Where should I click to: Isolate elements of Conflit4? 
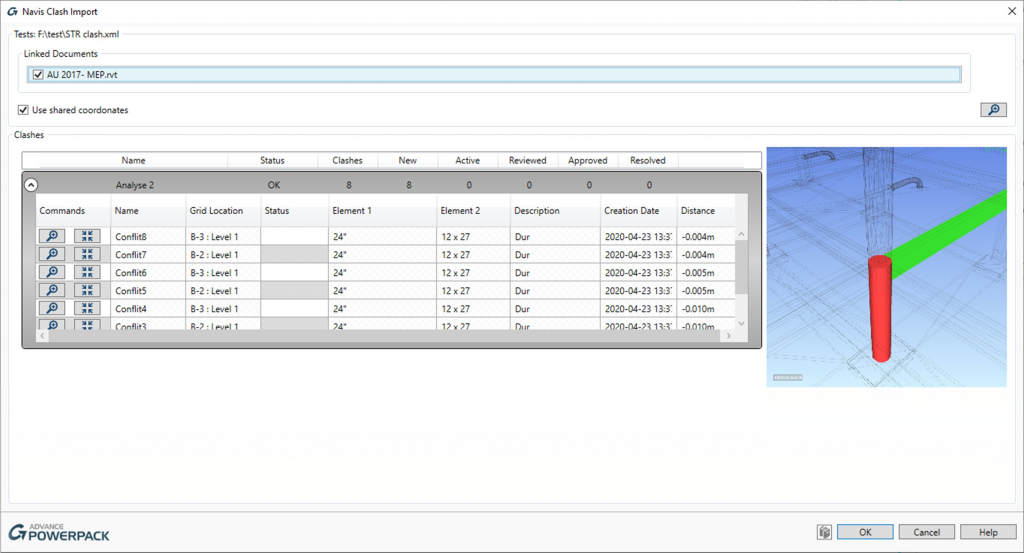pos(87,308)
